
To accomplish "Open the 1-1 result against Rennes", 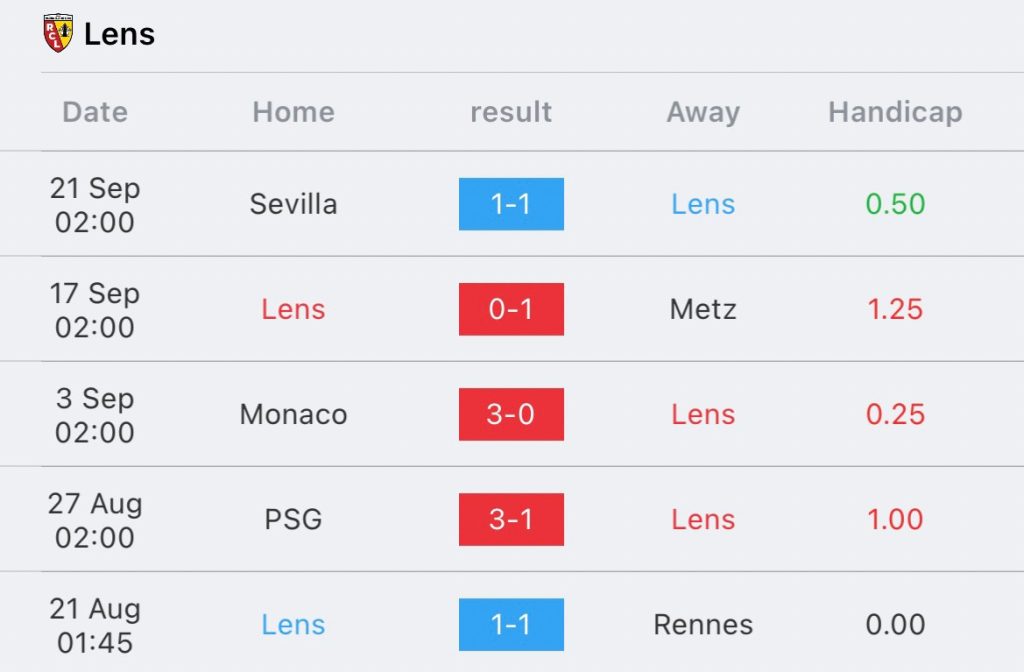I will coord(511,624).
